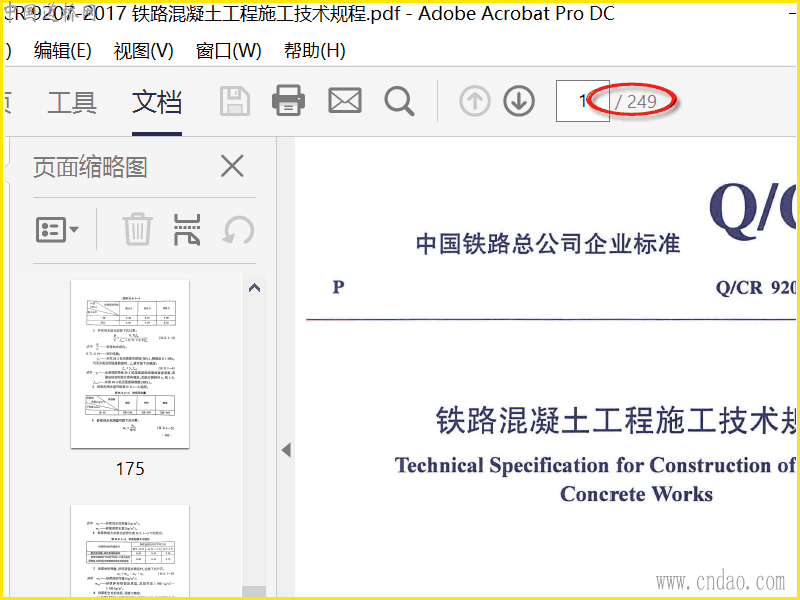Rotate pages counterclockwise icon
800x600 pixels.
(x=238, y=230)
